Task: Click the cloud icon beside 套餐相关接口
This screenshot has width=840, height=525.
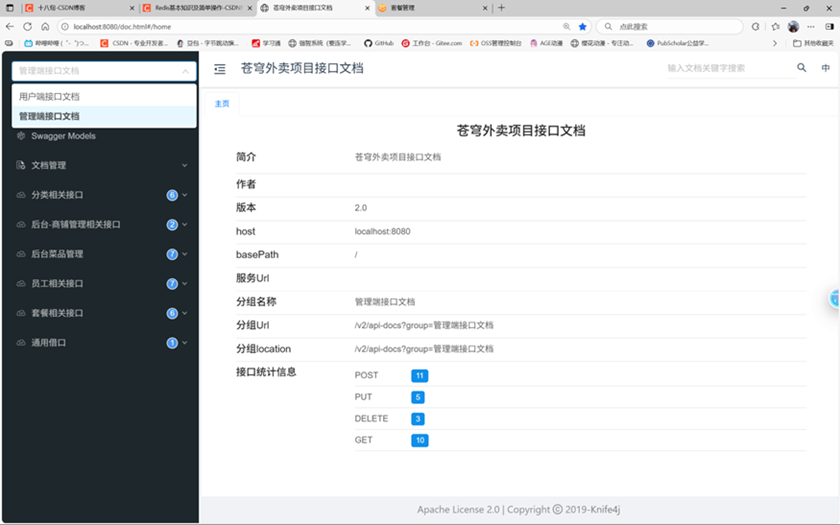Action: [x=20, y=313]
